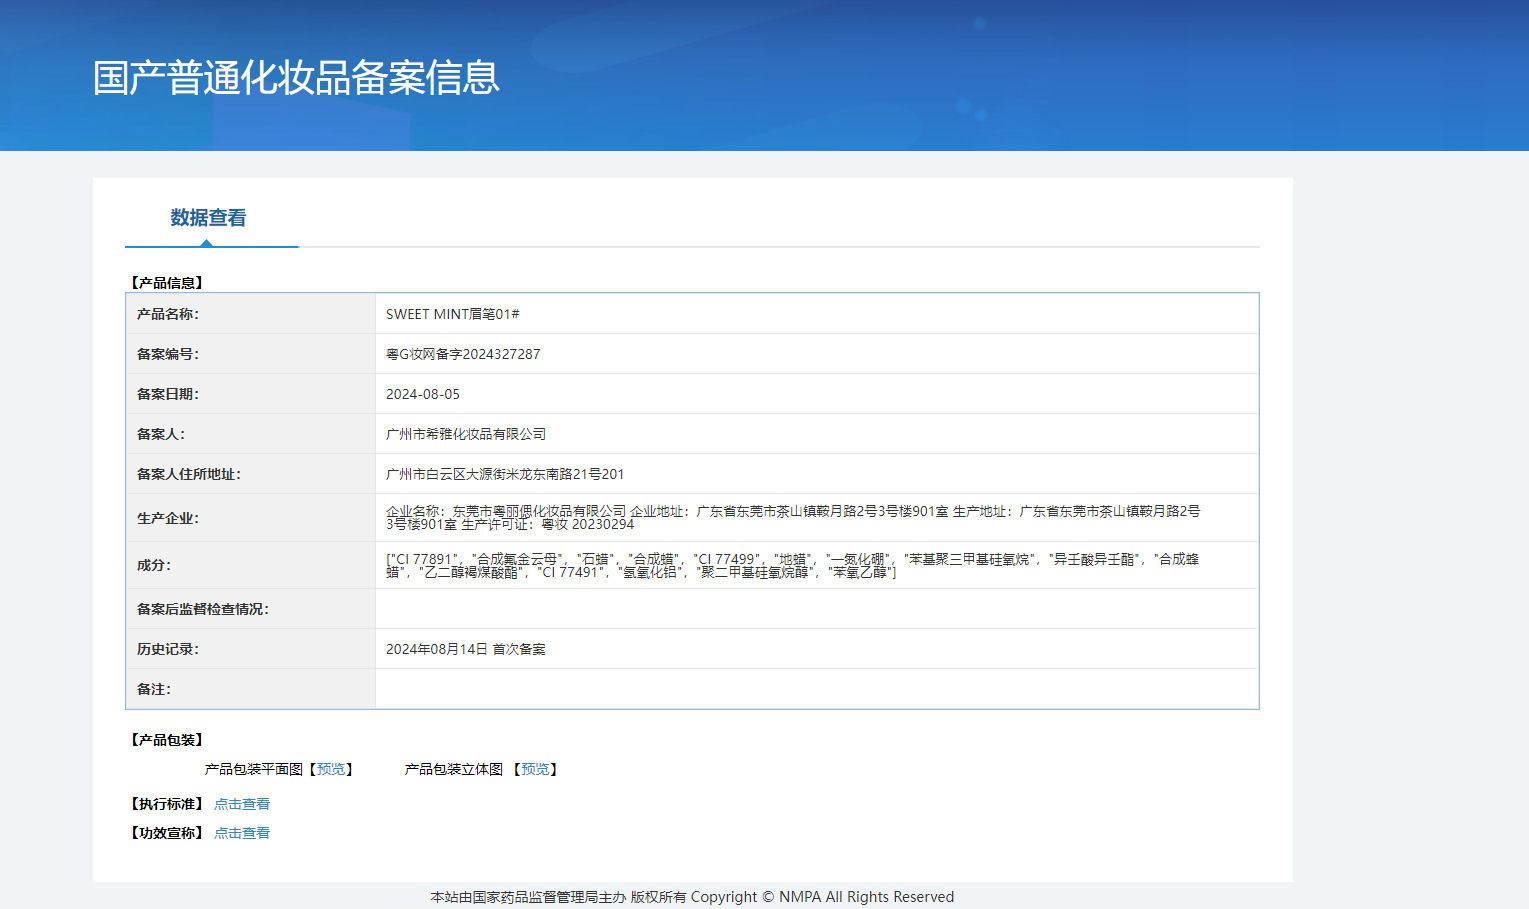Image resolution: width=1529 pixels, height=909 pixels.
Task: Click the 备案编号 row label
Action: click(x=168, y=354)
